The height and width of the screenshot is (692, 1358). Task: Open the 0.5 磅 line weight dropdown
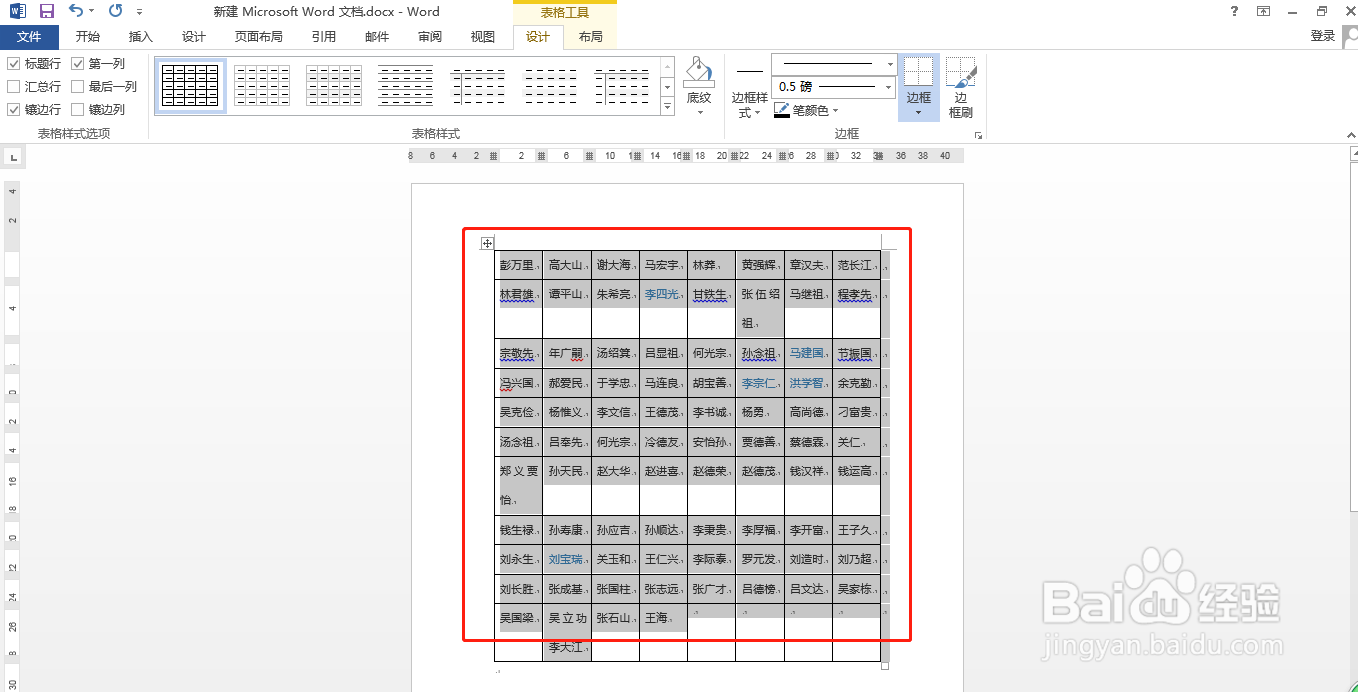889,88
